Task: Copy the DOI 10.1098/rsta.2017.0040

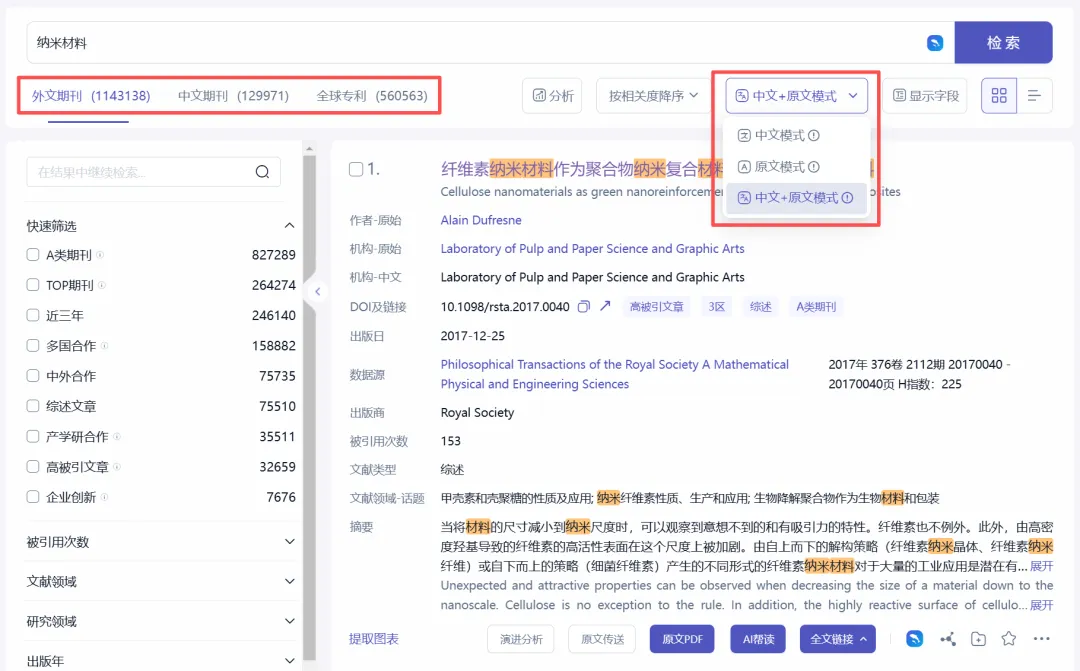Action: click(583, 307)
